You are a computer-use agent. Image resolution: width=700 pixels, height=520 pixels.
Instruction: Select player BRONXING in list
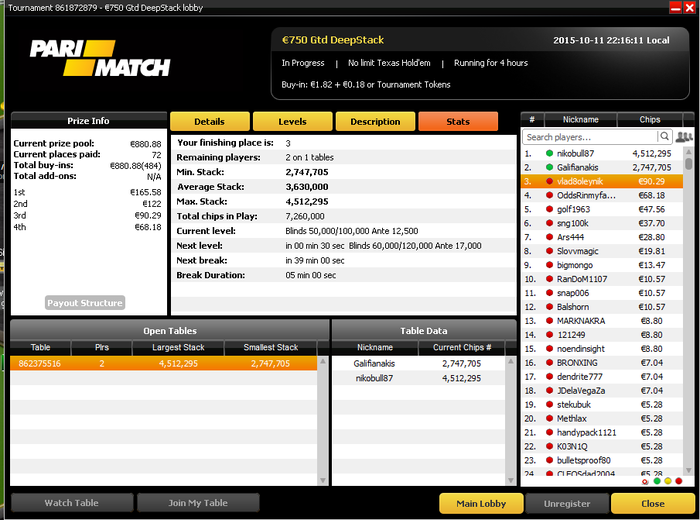(602, 362)
